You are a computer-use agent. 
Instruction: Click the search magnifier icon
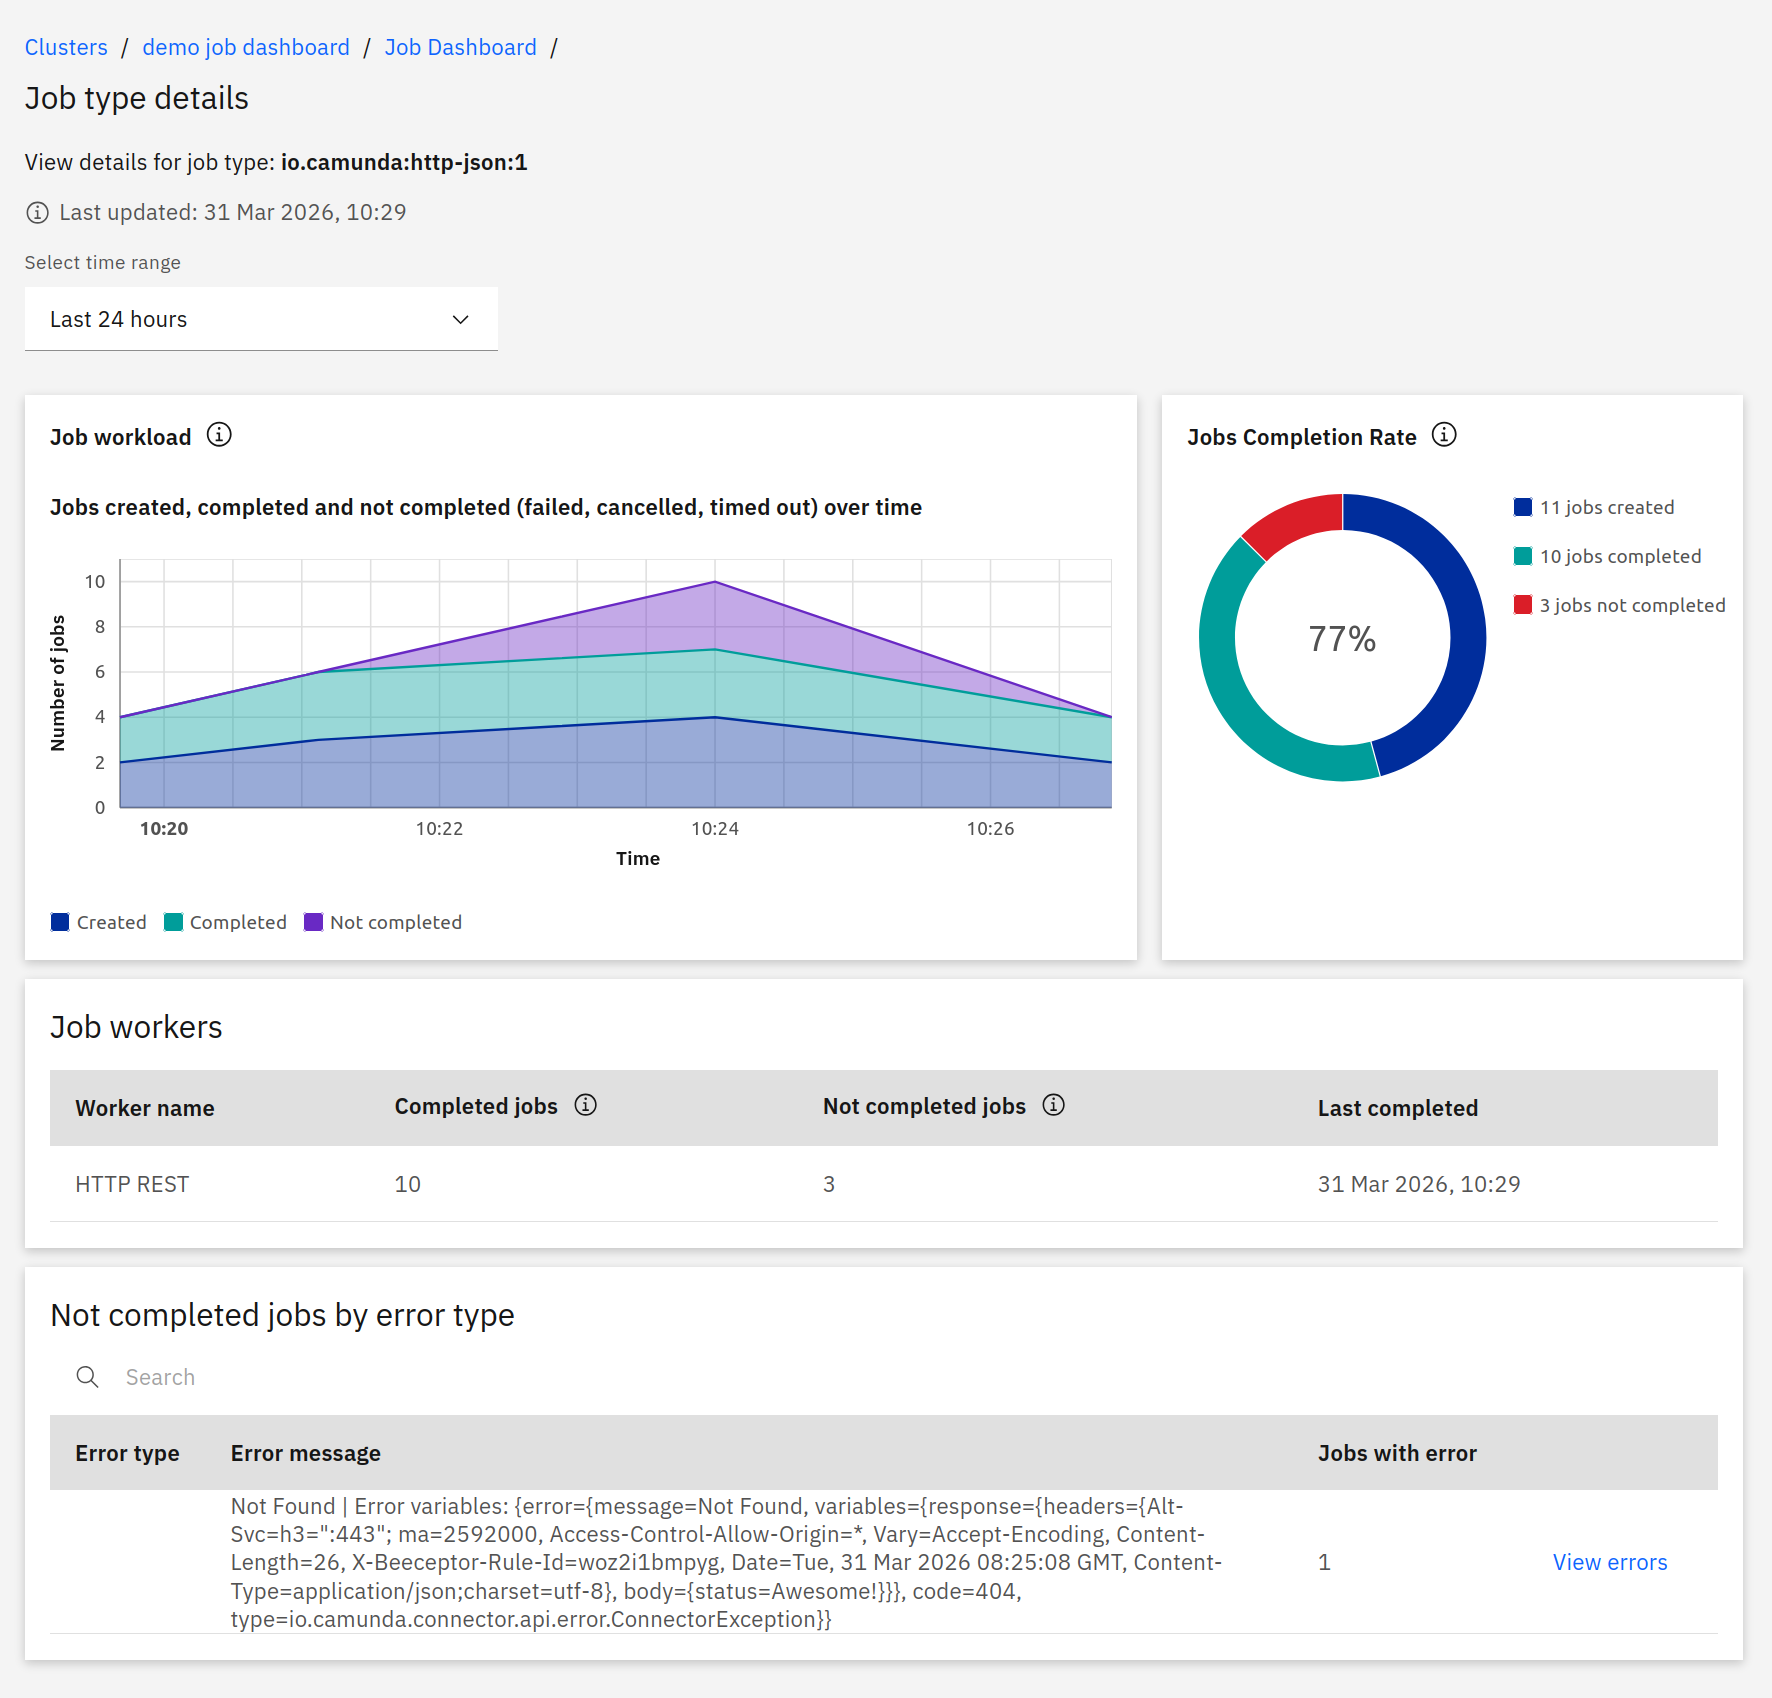[87, 1377]
